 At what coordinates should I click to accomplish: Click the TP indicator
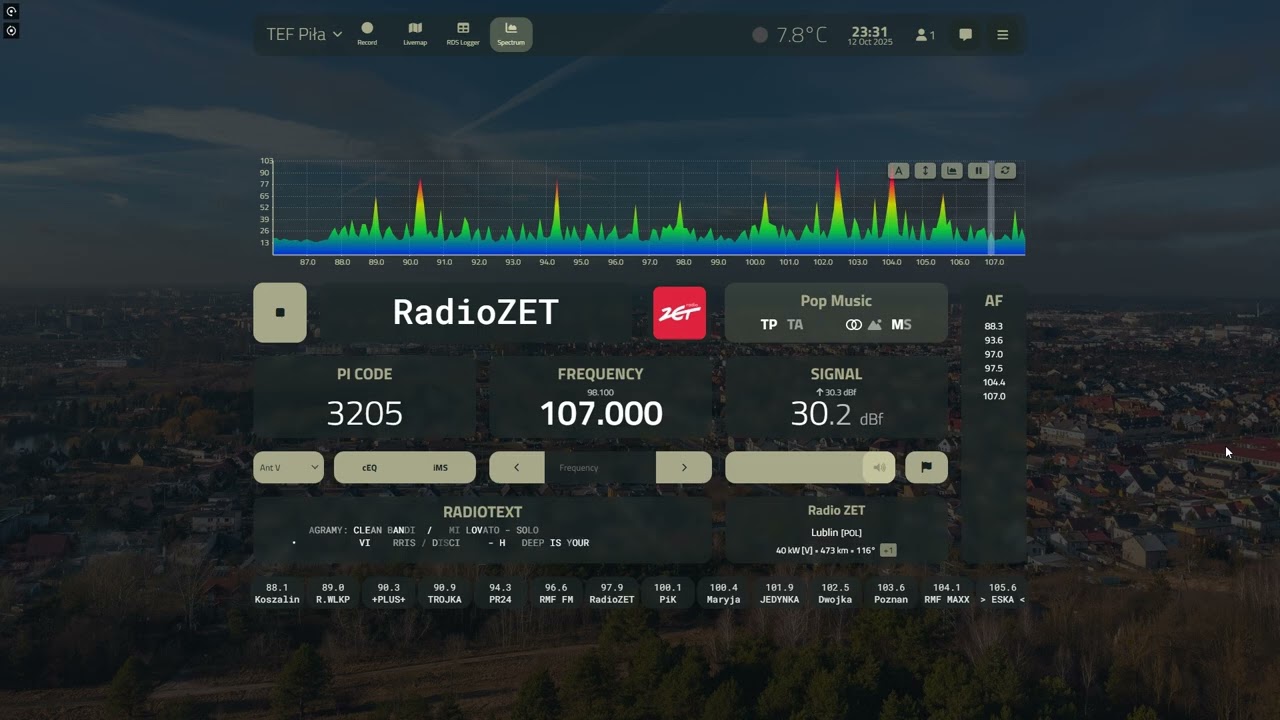tap(769, 325)
